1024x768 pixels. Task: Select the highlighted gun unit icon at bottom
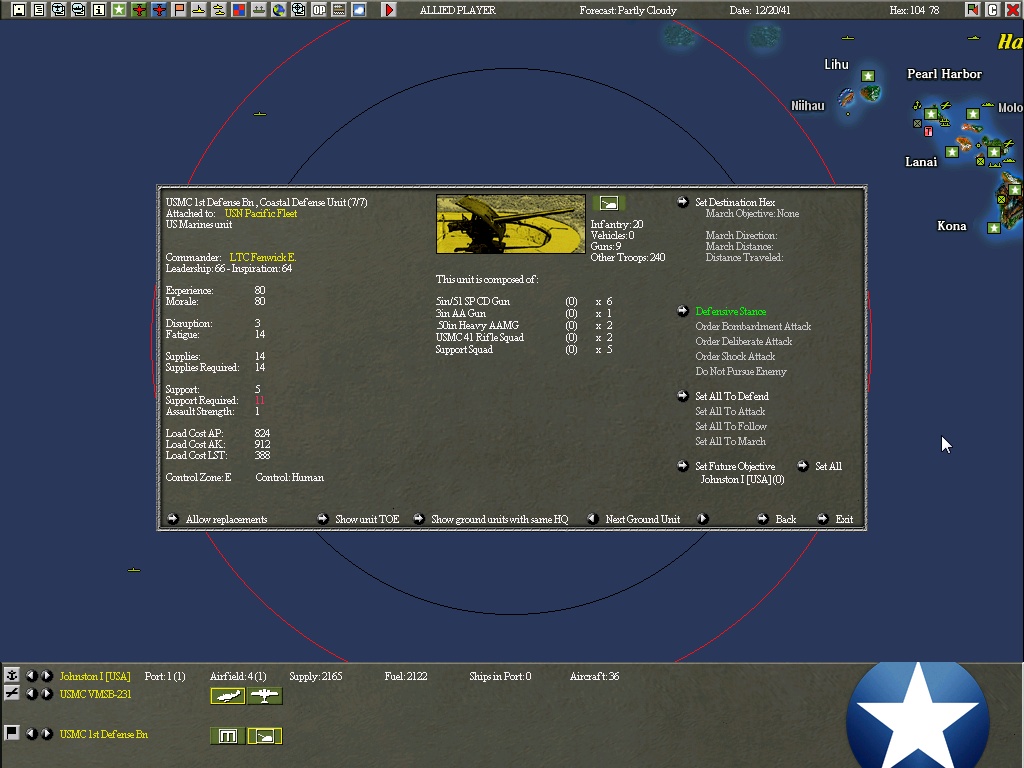tap(265, 736)
